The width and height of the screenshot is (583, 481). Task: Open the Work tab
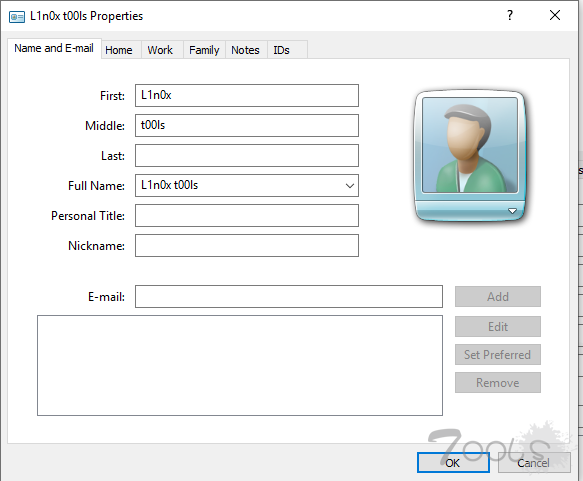(160, 50)
